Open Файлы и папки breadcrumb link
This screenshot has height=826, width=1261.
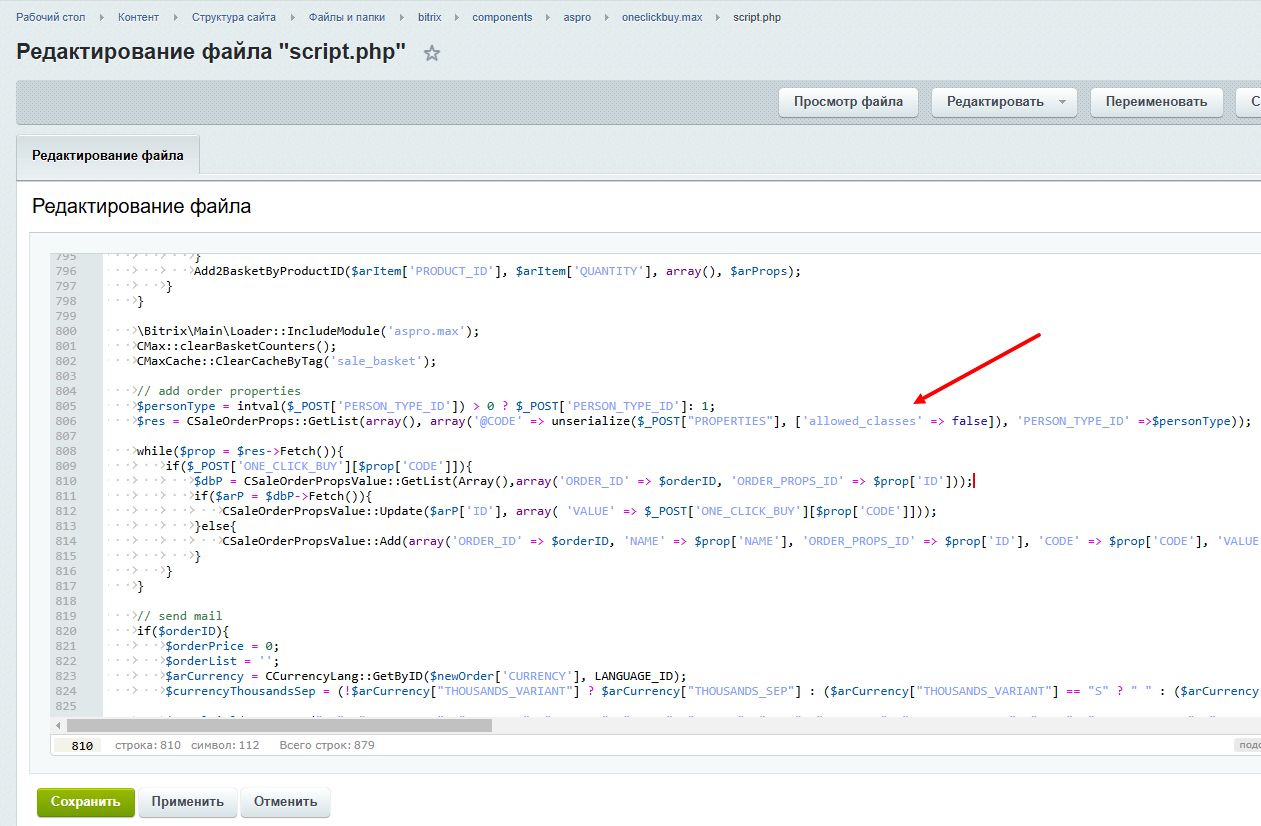[x=347, y=17]
